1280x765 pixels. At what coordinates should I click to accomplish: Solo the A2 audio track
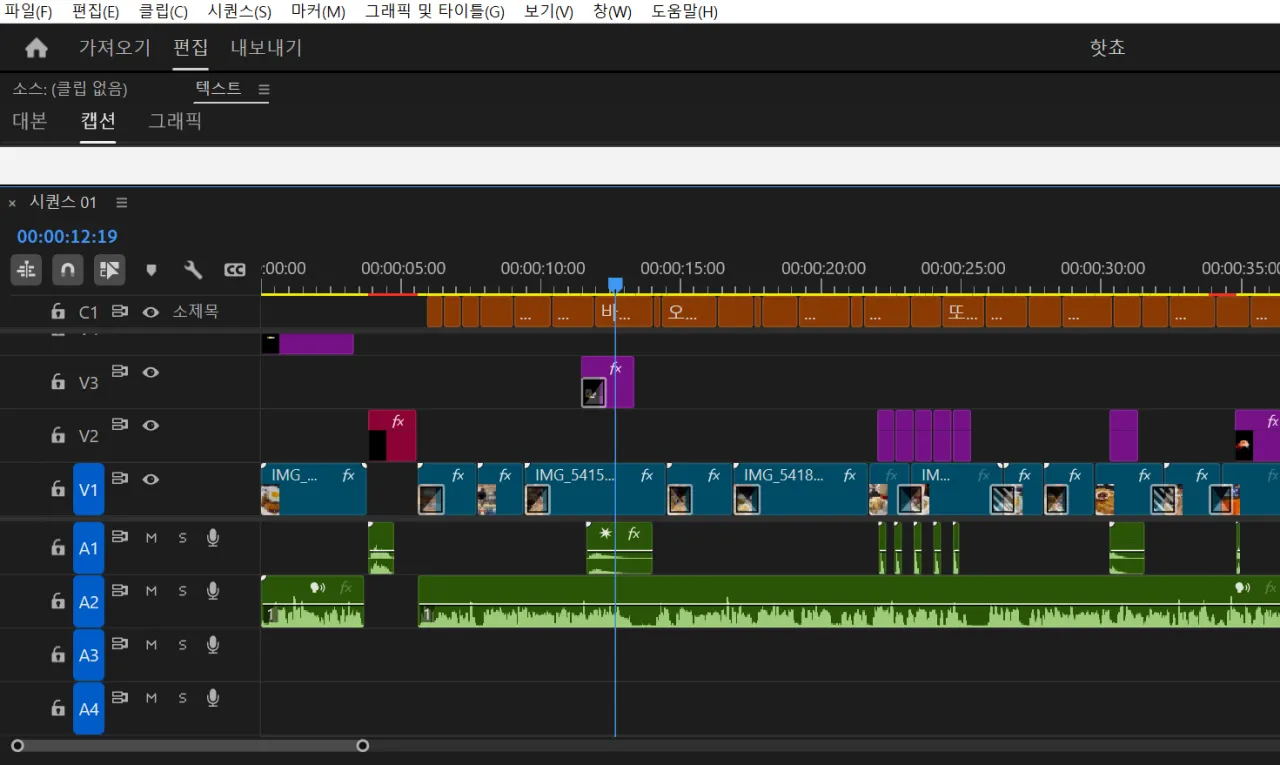[x=182, y=591]
